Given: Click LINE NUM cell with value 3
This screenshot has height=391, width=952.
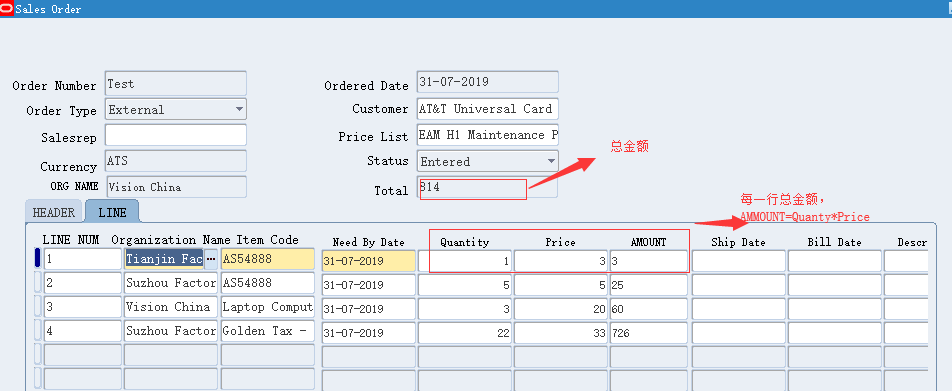Looking at the screenshot, I should 83,307.
